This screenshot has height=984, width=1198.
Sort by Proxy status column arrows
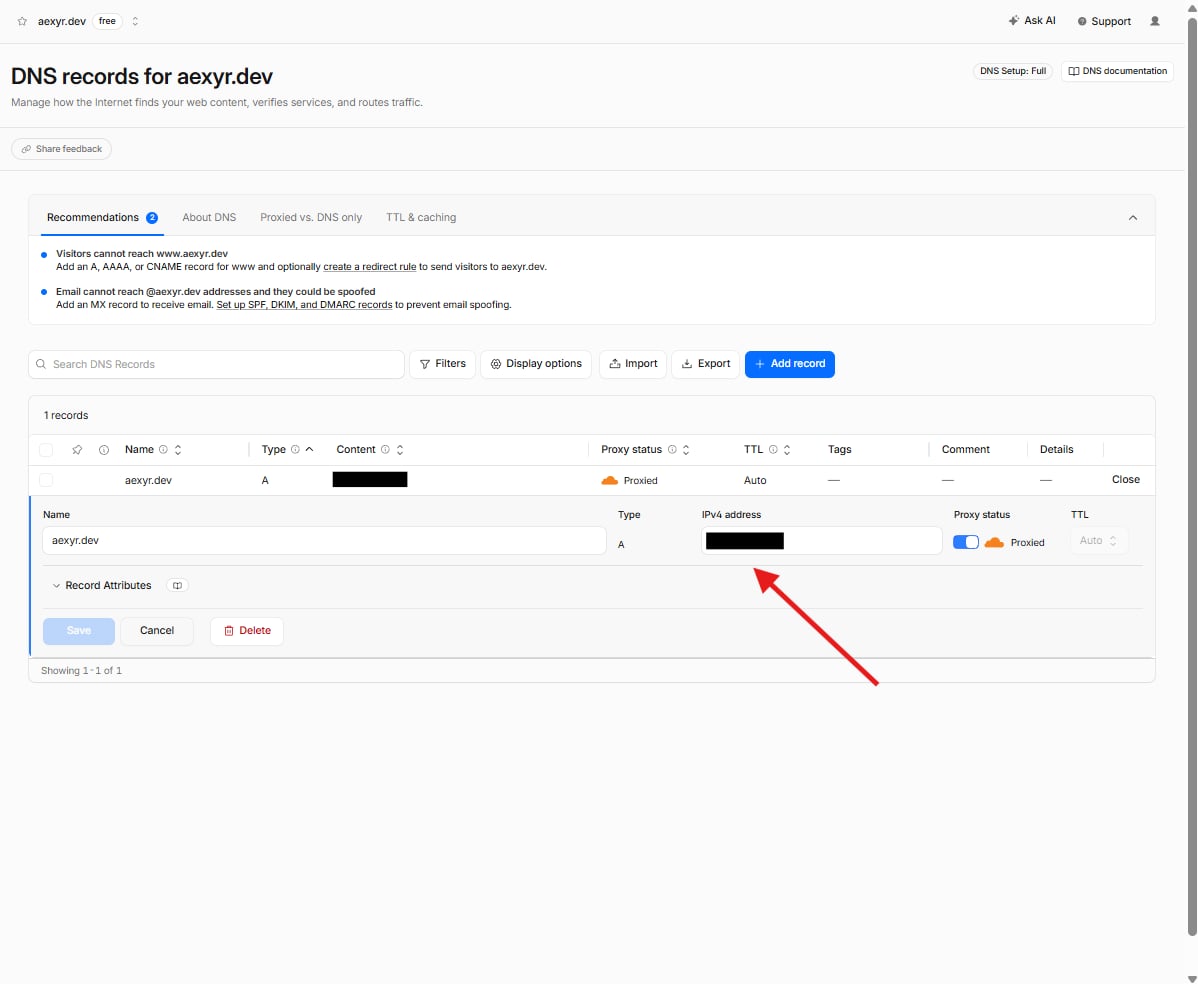[x=686, y=450]
